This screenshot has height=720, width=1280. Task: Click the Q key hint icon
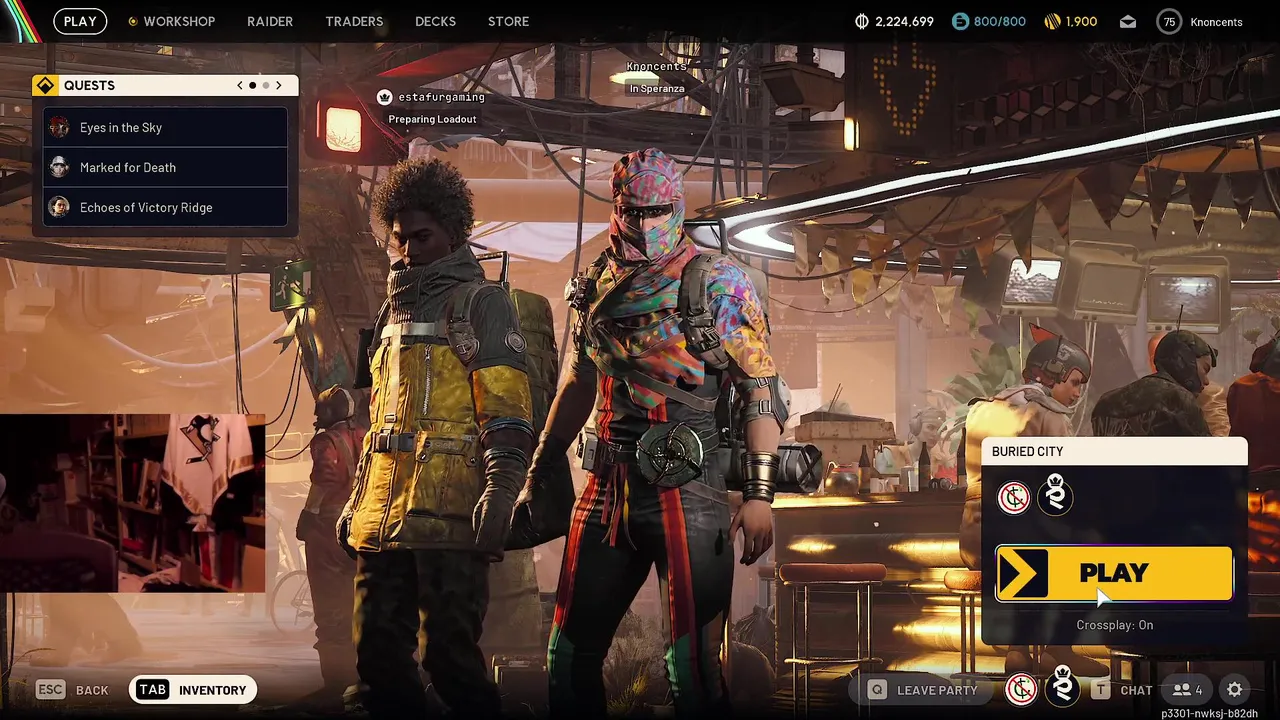click(x=877, y=690)
